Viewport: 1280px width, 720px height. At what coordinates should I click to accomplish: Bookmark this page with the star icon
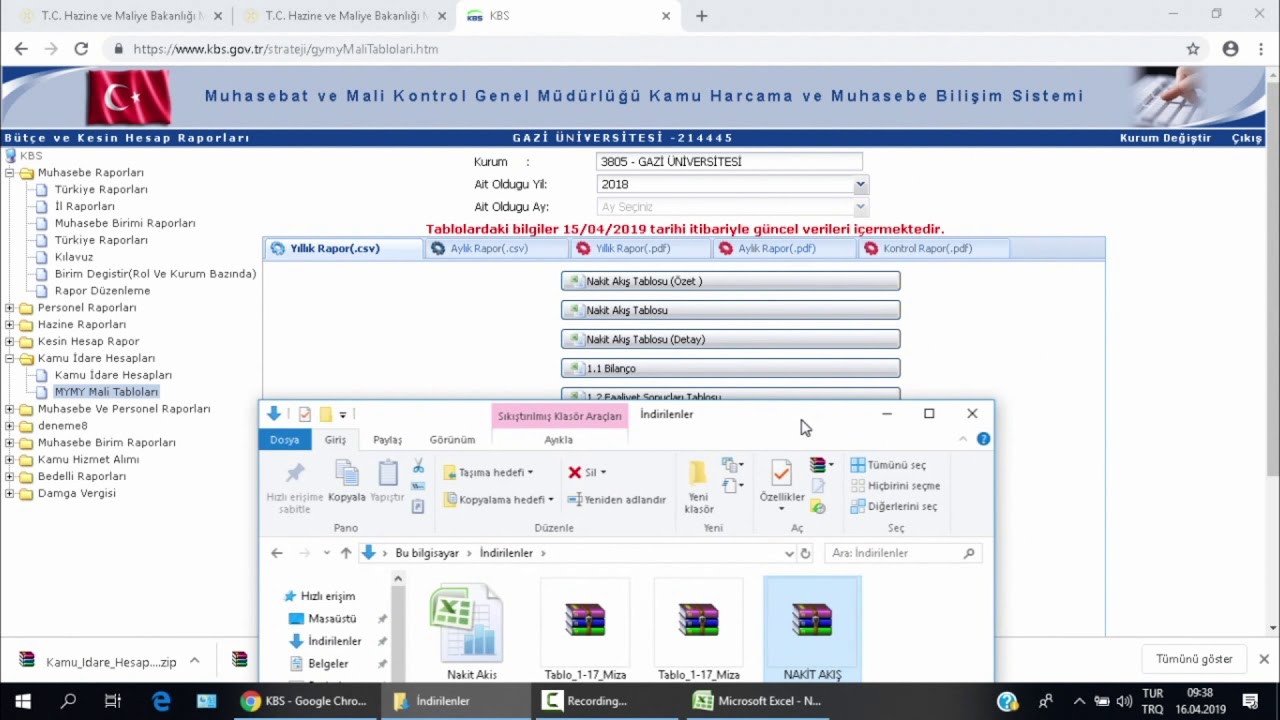click(1193, 48)
